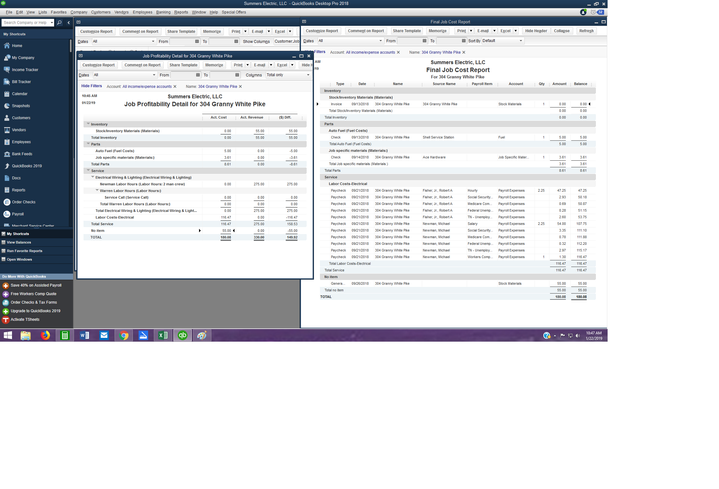Collapse the Inventory section in Job Profitability
Viewport: 719px width, 489px height.
click(x=88, y=124)
